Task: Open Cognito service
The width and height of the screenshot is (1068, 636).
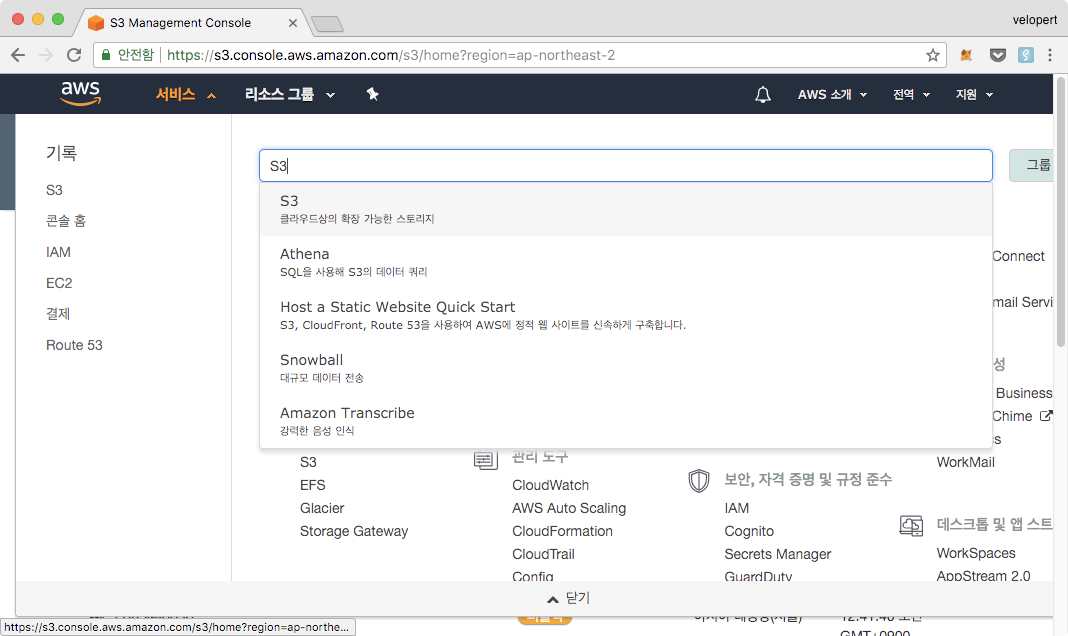Action: (749, 531)
